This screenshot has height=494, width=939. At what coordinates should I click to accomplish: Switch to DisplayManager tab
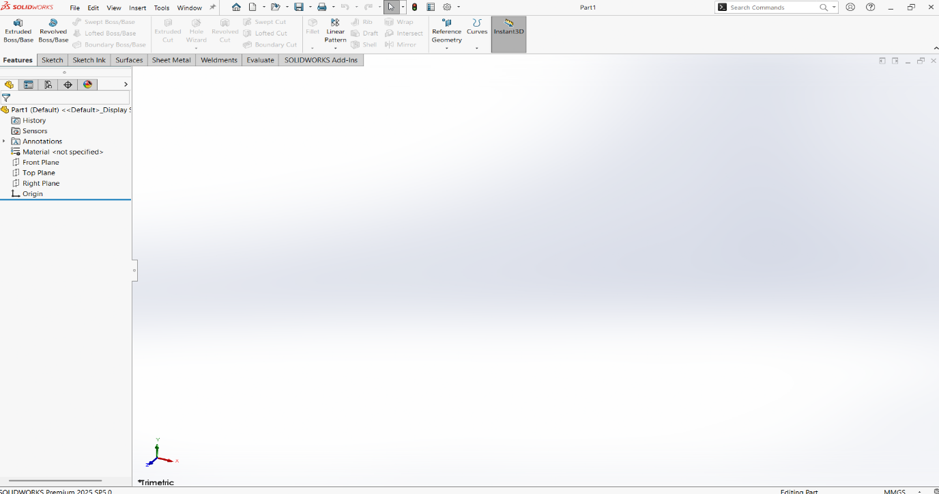pos(87,84)
